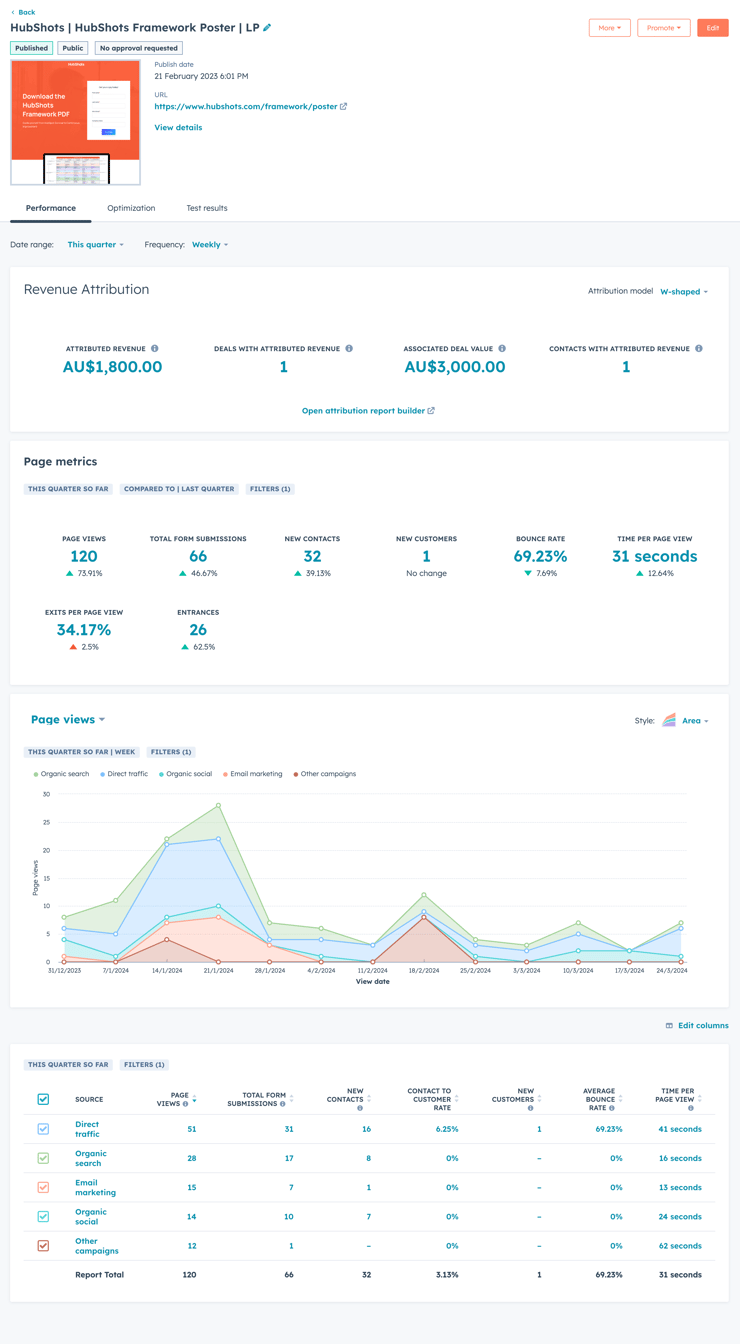This screenshot has width=740, height=1344.
Task: Click the Edit columns link
Action: click(703, 1026)
